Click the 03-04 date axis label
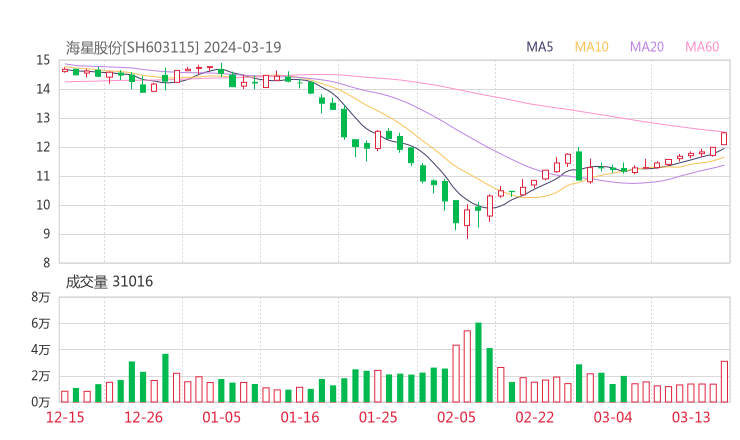 pos(613,417)
